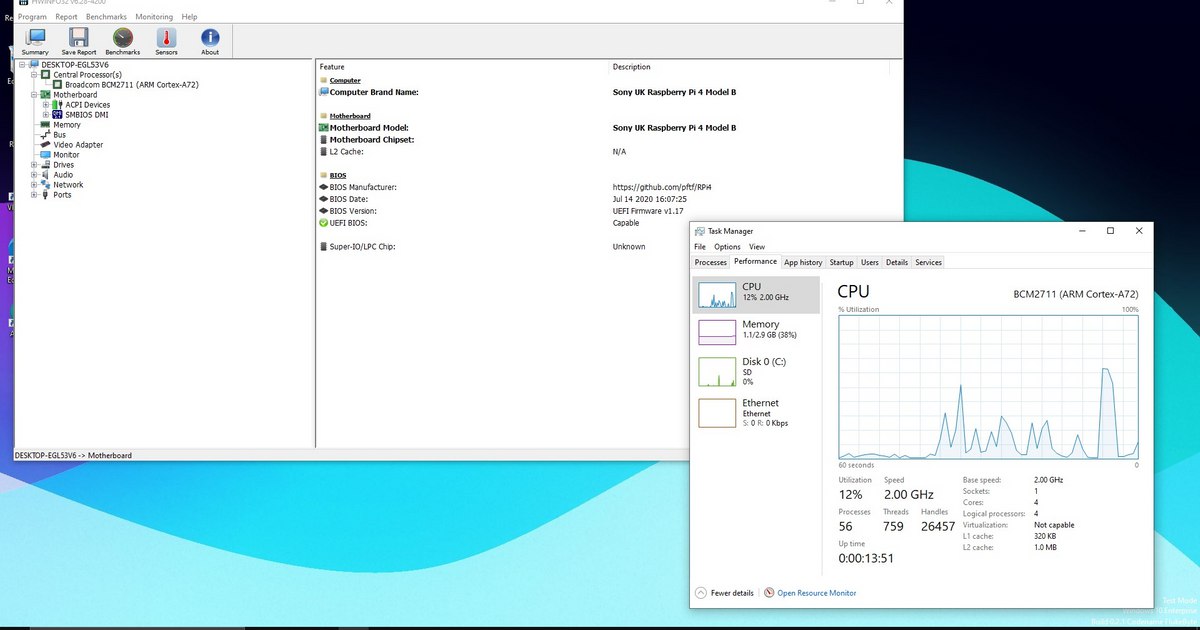Switch to the Services tab
Image resolution: width=1200 pixels, height=630 pixels.
coord(929,262)
